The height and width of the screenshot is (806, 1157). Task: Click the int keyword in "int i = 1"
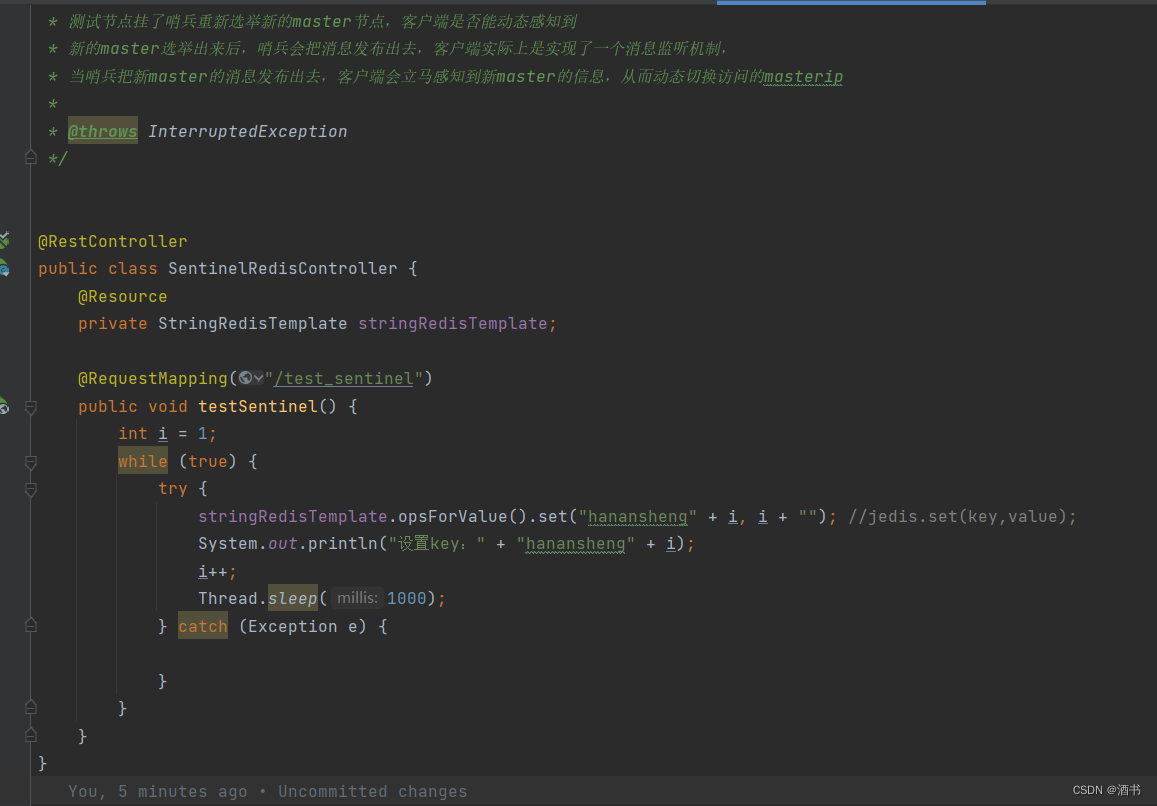tap(133, 434)
